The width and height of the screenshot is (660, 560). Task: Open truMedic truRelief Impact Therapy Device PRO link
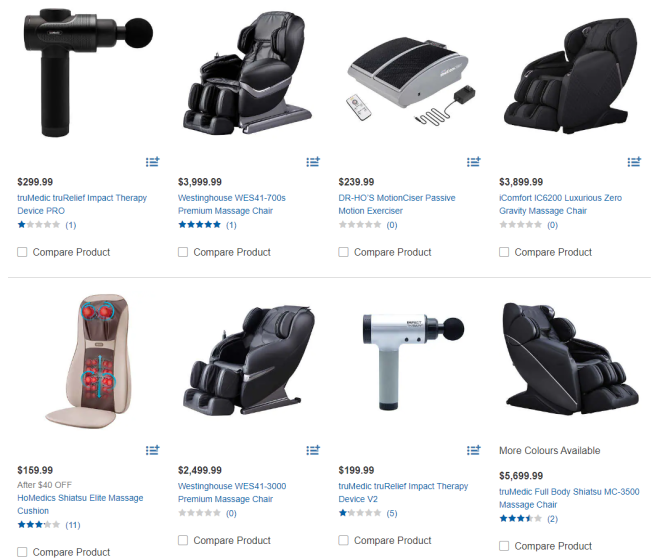(x=82, y=204)
